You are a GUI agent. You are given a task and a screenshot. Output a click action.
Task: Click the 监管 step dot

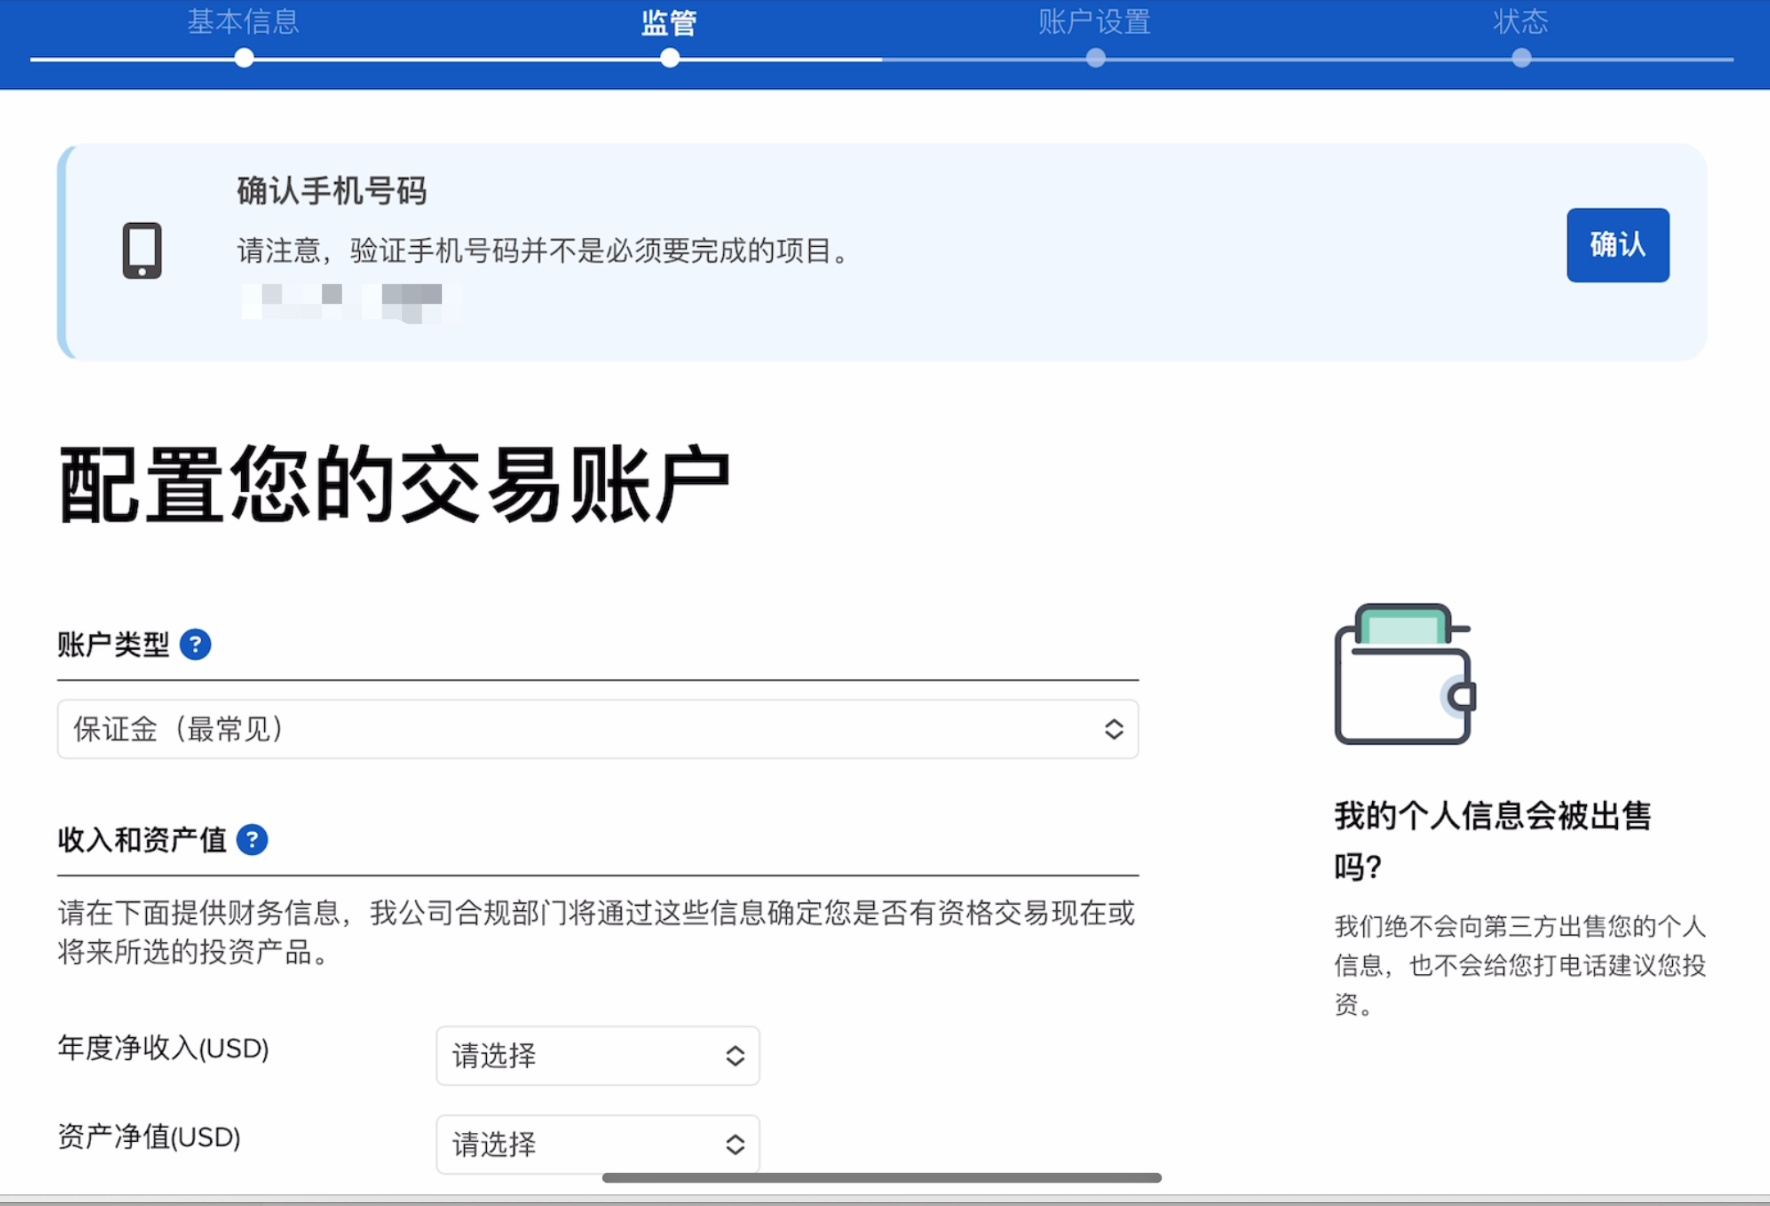click(670, 58)
